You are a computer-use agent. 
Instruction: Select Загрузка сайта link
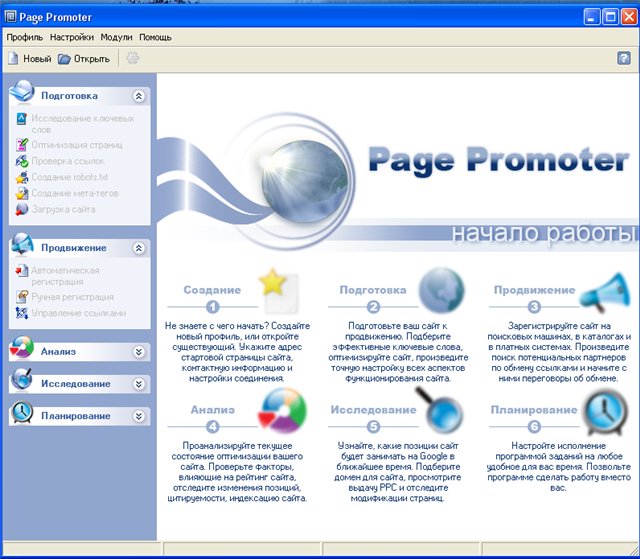pos(64,210)
